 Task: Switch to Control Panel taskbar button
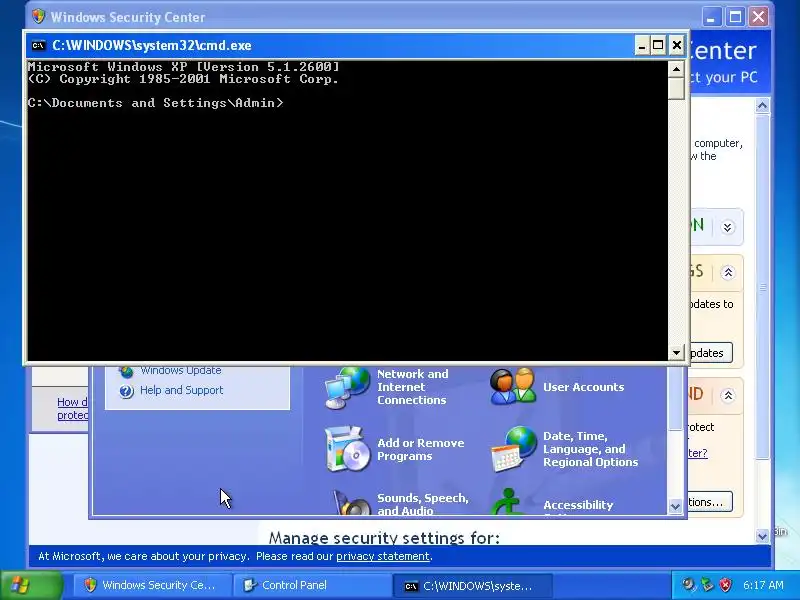(x=312, y=585)
